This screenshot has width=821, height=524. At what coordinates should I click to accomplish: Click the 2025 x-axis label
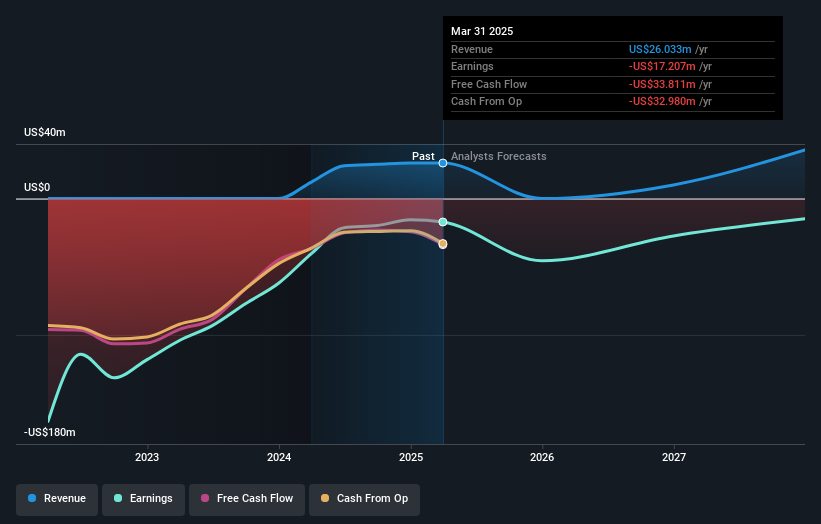coord(411,458)
